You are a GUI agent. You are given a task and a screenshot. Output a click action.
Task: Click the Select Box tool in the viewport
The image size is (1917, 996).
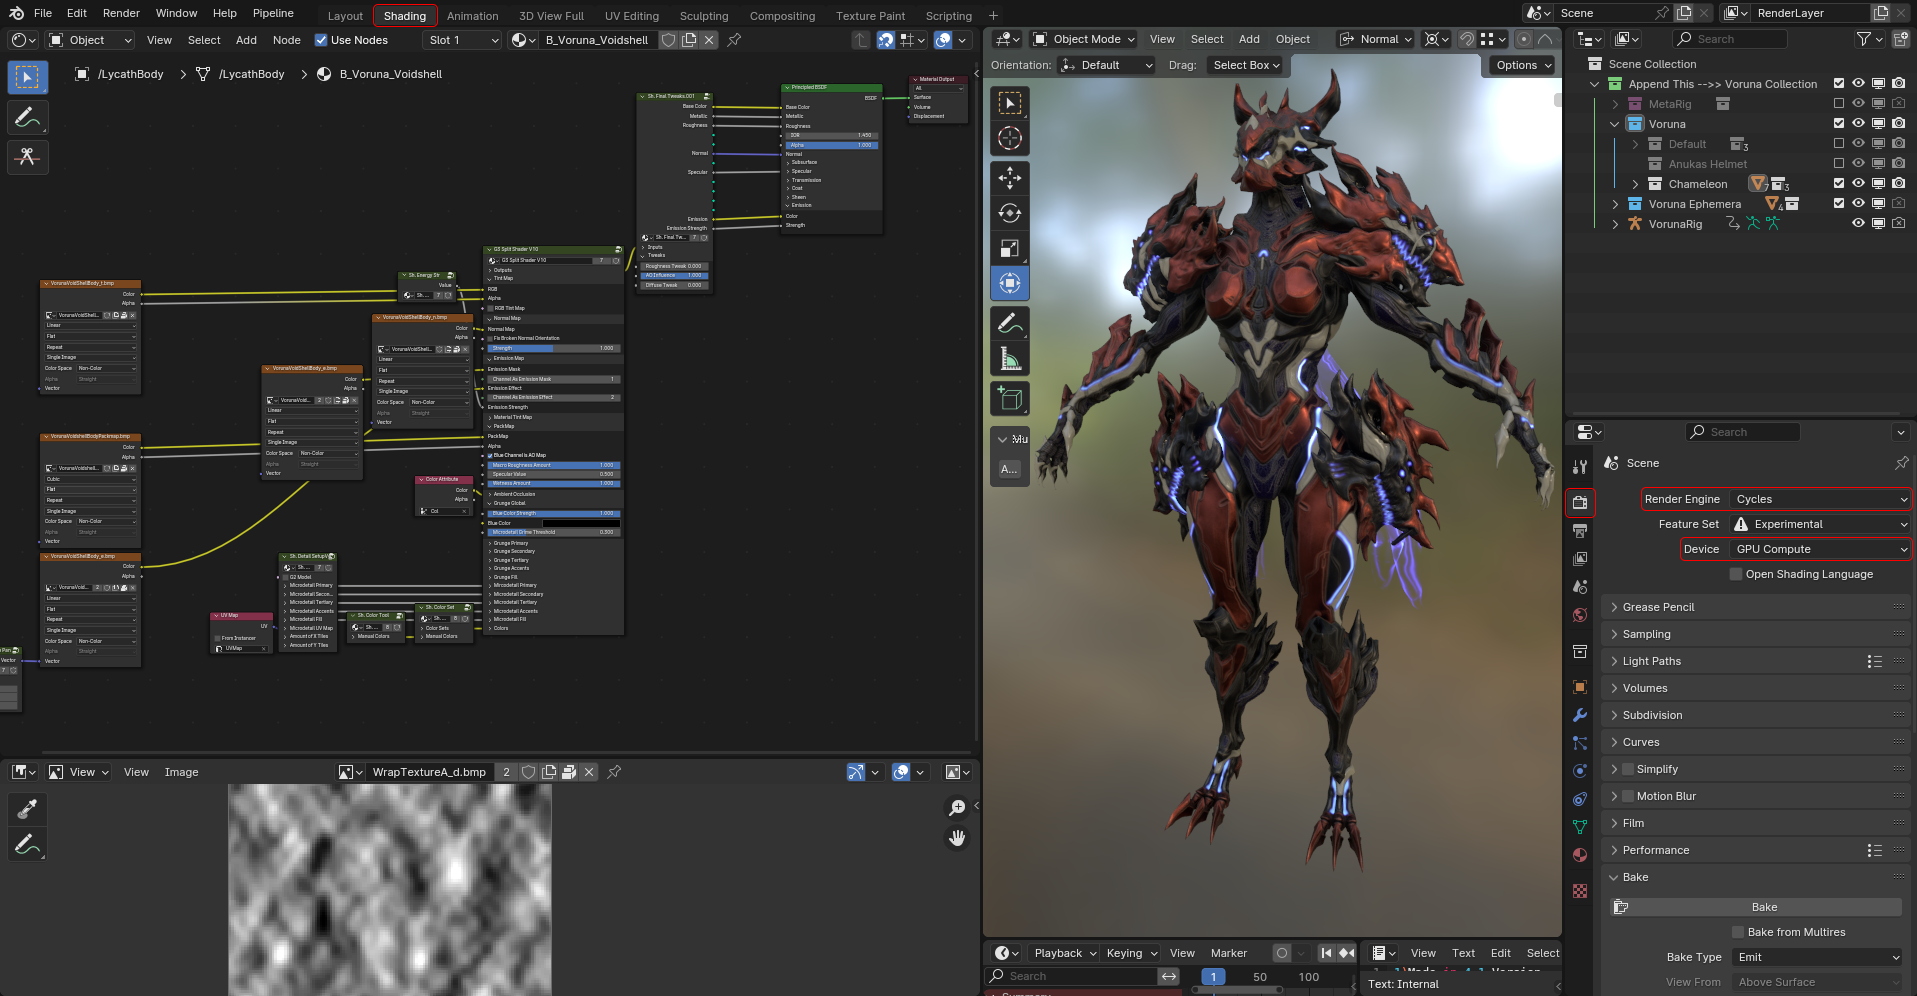[x=1010, y=103]
